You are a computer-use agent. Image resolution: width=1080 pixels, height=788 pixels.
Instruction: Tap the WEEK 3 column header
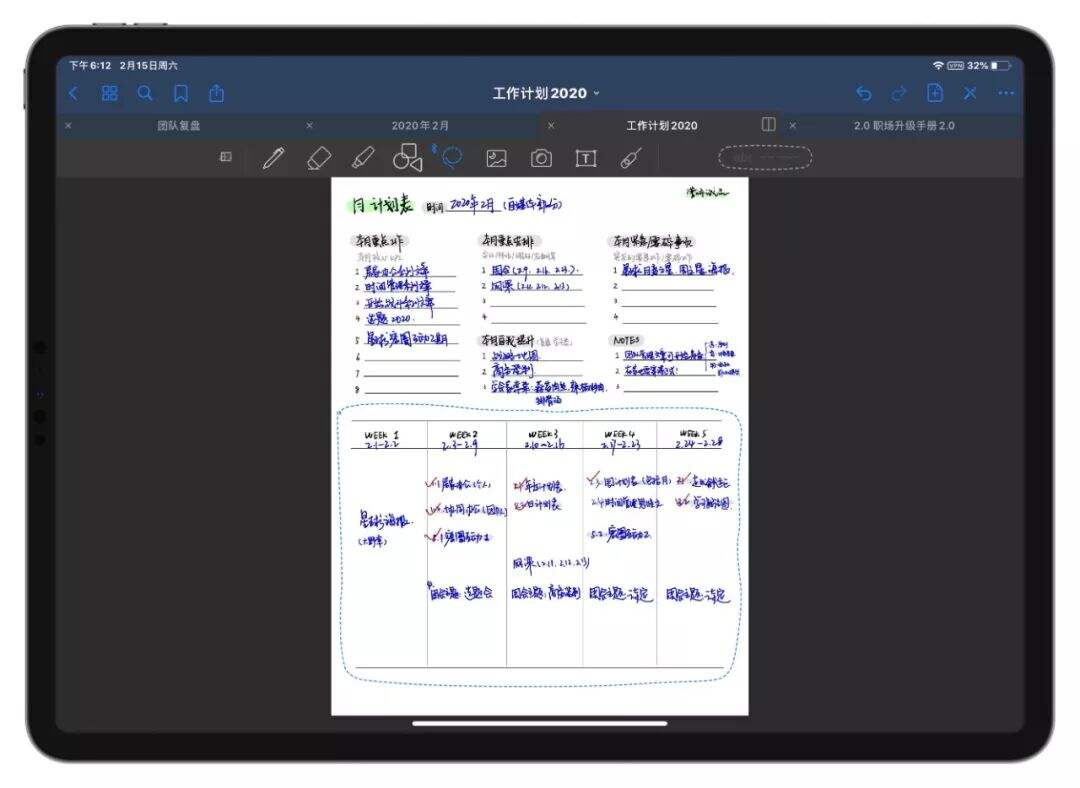click(543, 434)
